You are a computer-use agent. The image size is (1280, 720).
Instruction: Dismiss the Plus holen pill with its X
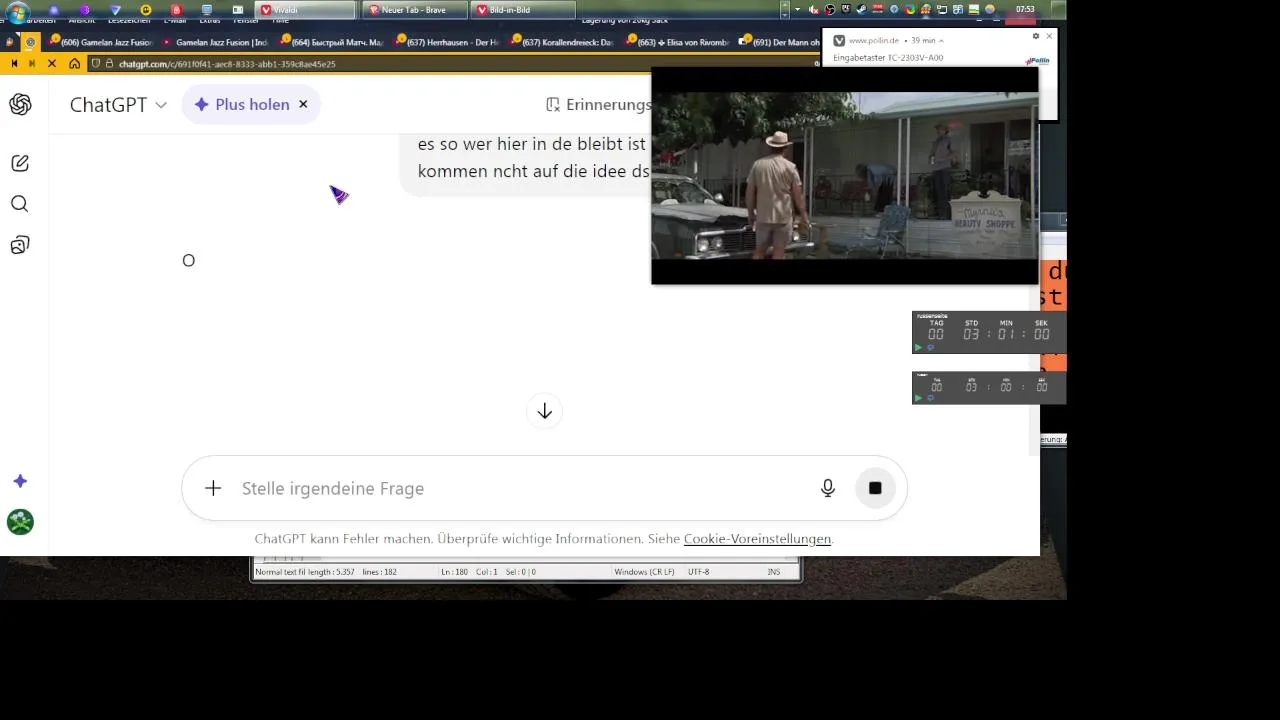point(303,104)
